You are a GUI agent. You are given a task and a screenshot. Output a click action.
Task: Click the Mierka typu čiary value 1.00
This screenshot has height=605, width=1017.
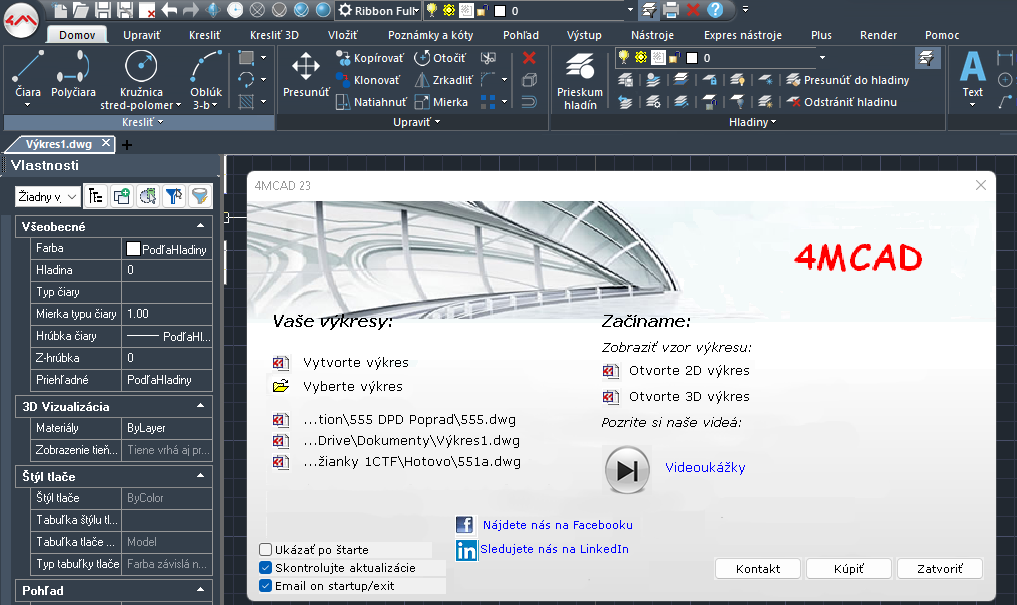pos(167,314)
